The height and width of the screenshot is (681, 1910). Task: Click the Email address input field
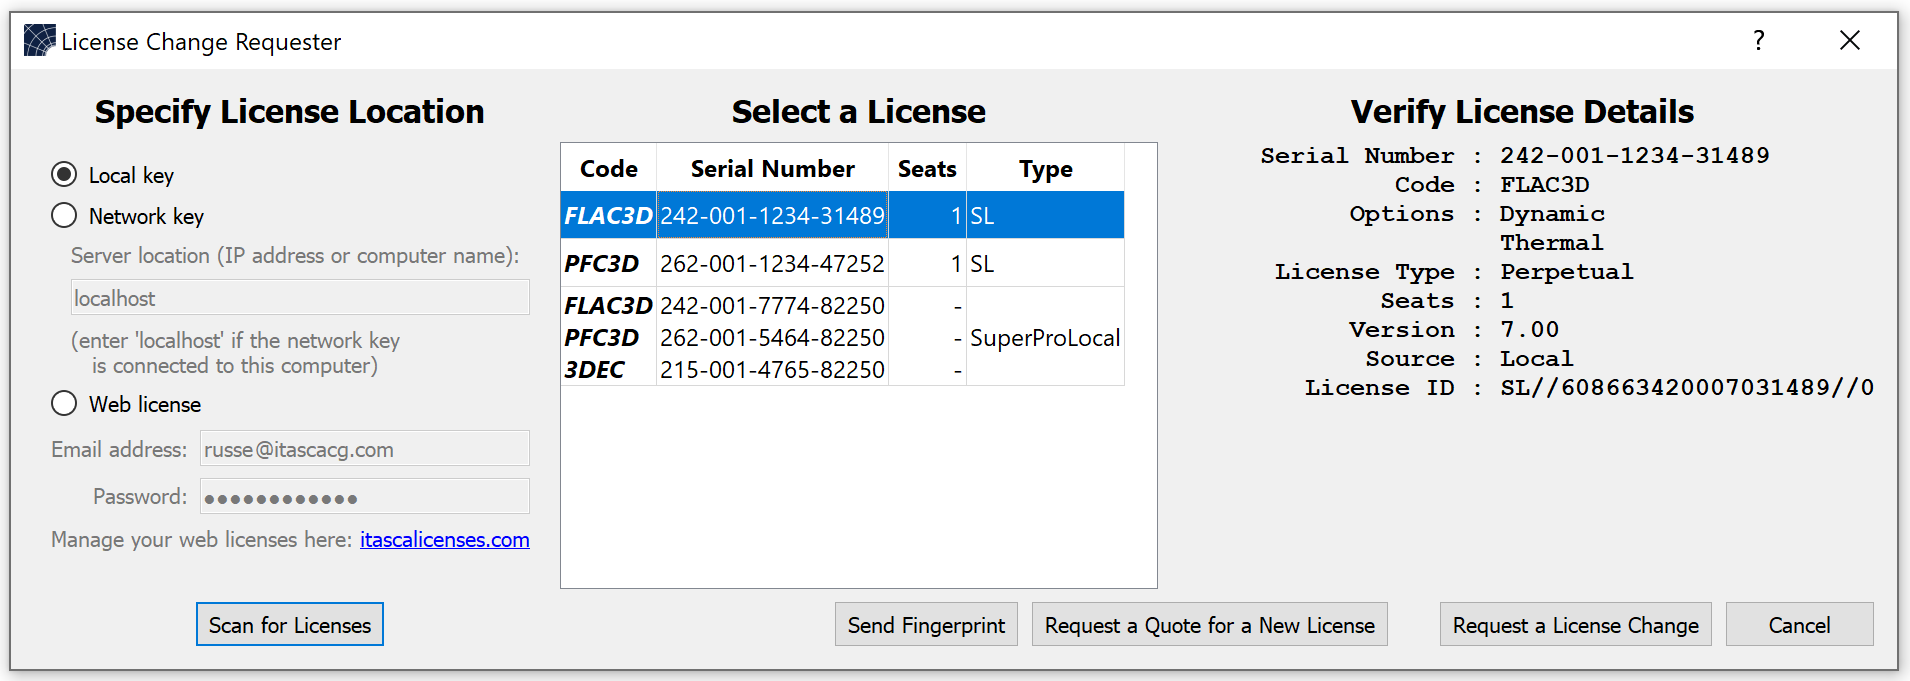364,449
